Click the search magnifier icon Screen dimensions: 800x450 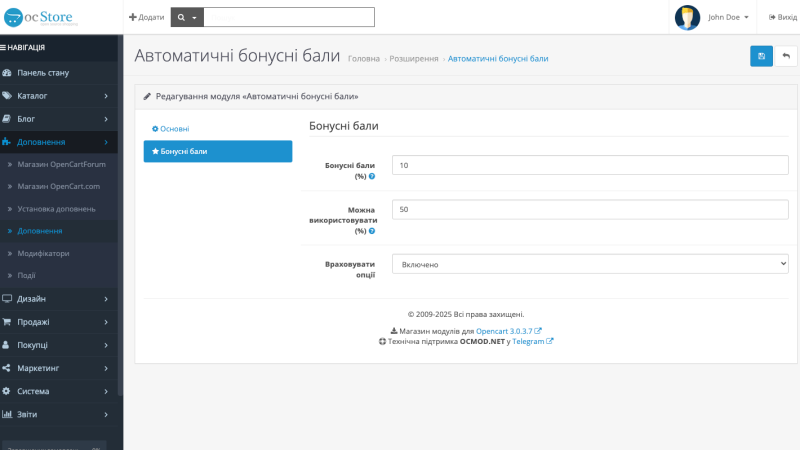[x=181, y=17]
